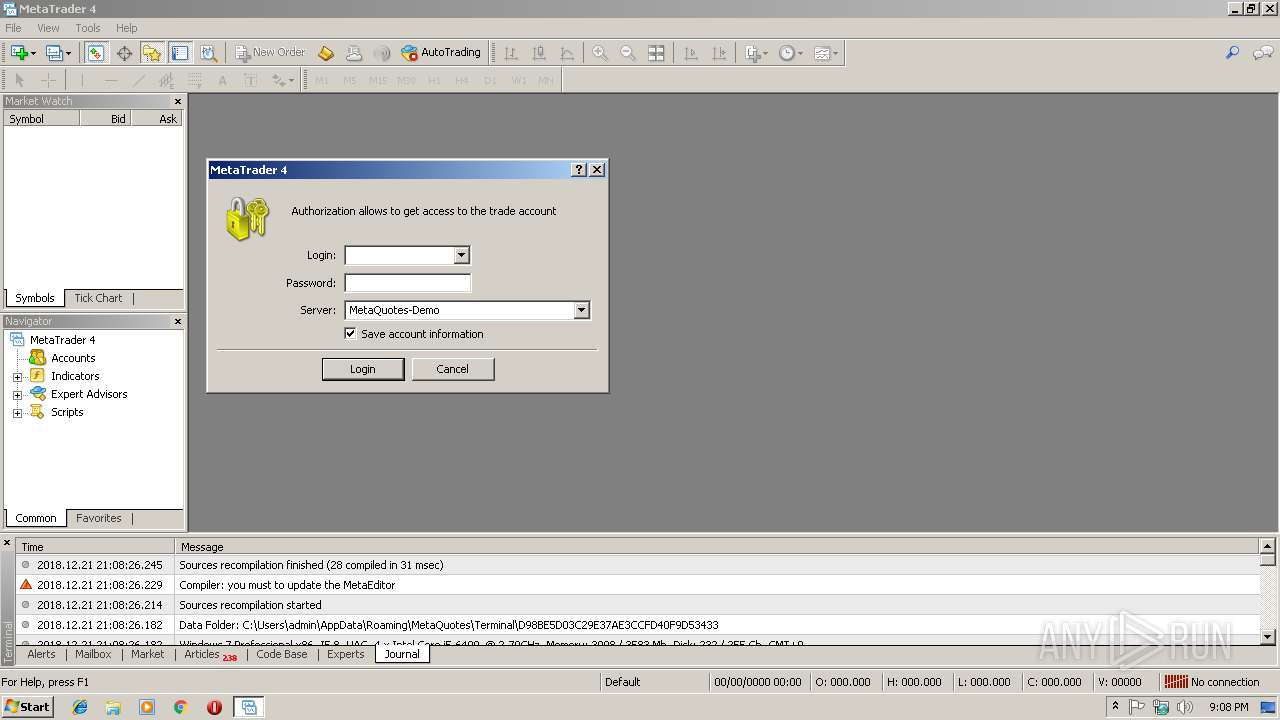Viewport: 1280px width, 720px height.
Task: Open the Indicators list toolbar dropdown
Action: 756,53
